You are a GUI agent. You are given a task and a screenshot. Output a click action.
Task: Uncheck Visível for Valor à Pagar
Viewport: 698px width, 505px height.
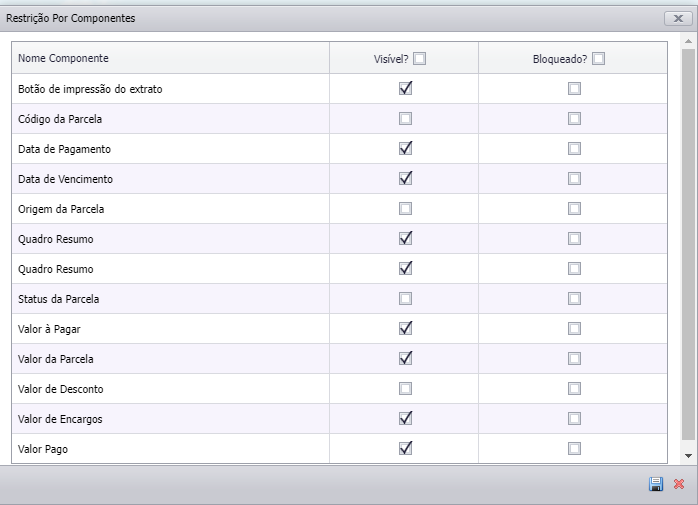tap(406, 329)
